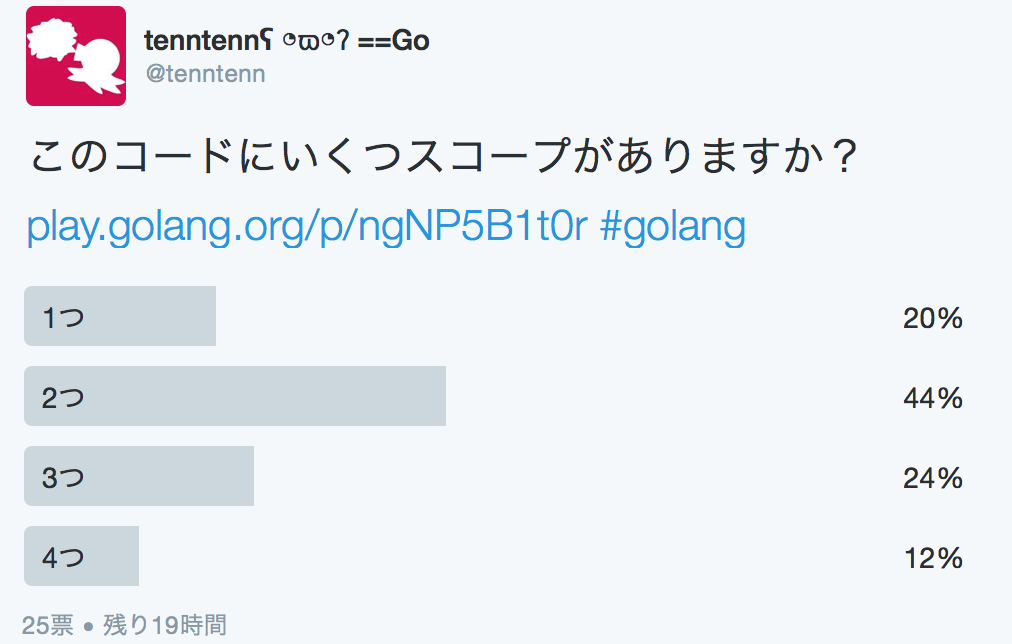1012x644 pixels.
Task: Click the 44% result label
Action: coord(932,397)
